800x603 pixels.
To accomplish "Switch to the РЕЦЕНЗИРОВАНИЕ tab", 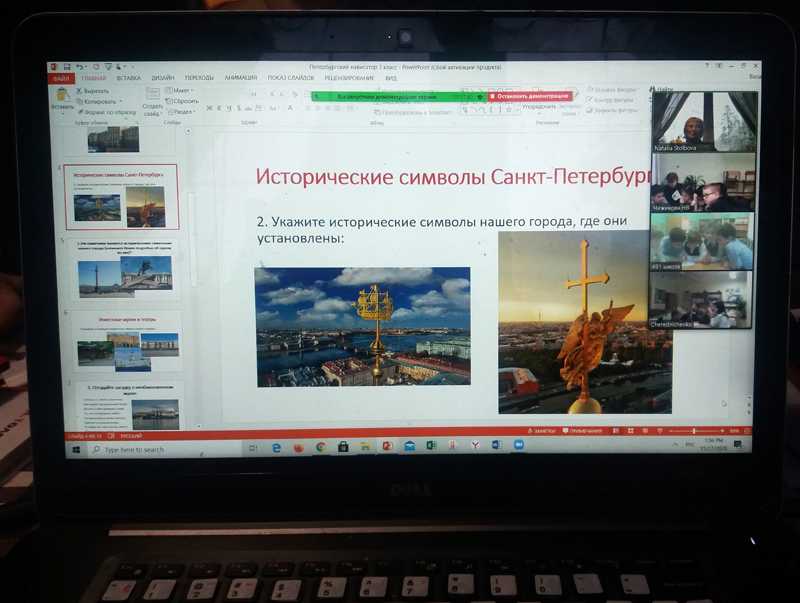I will click(349, 78).
